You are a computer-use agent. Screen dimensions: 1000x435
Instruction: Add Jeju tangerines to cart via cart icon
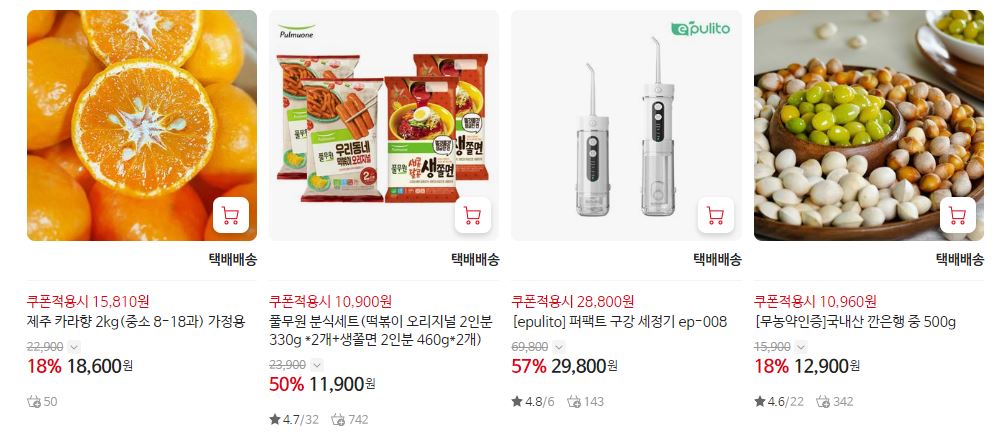pyautogui.click(x=230, y=215)
